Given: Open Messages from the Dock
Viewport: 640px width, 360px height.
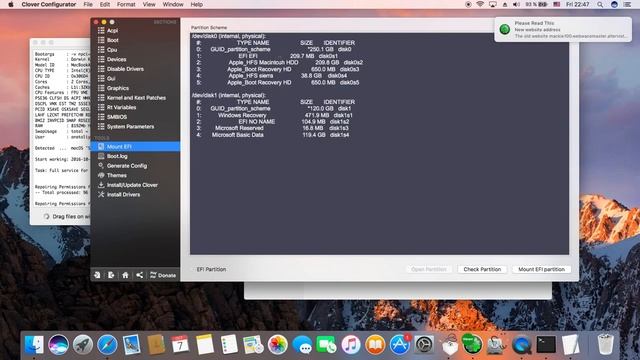Looking at the screenshot, I should 302,345.
